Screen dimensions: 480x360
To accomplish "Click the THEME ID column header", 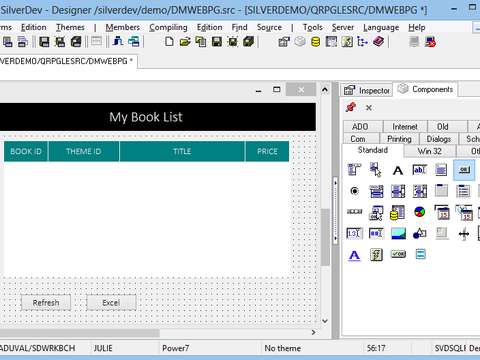I will click(x=84, y=151).
